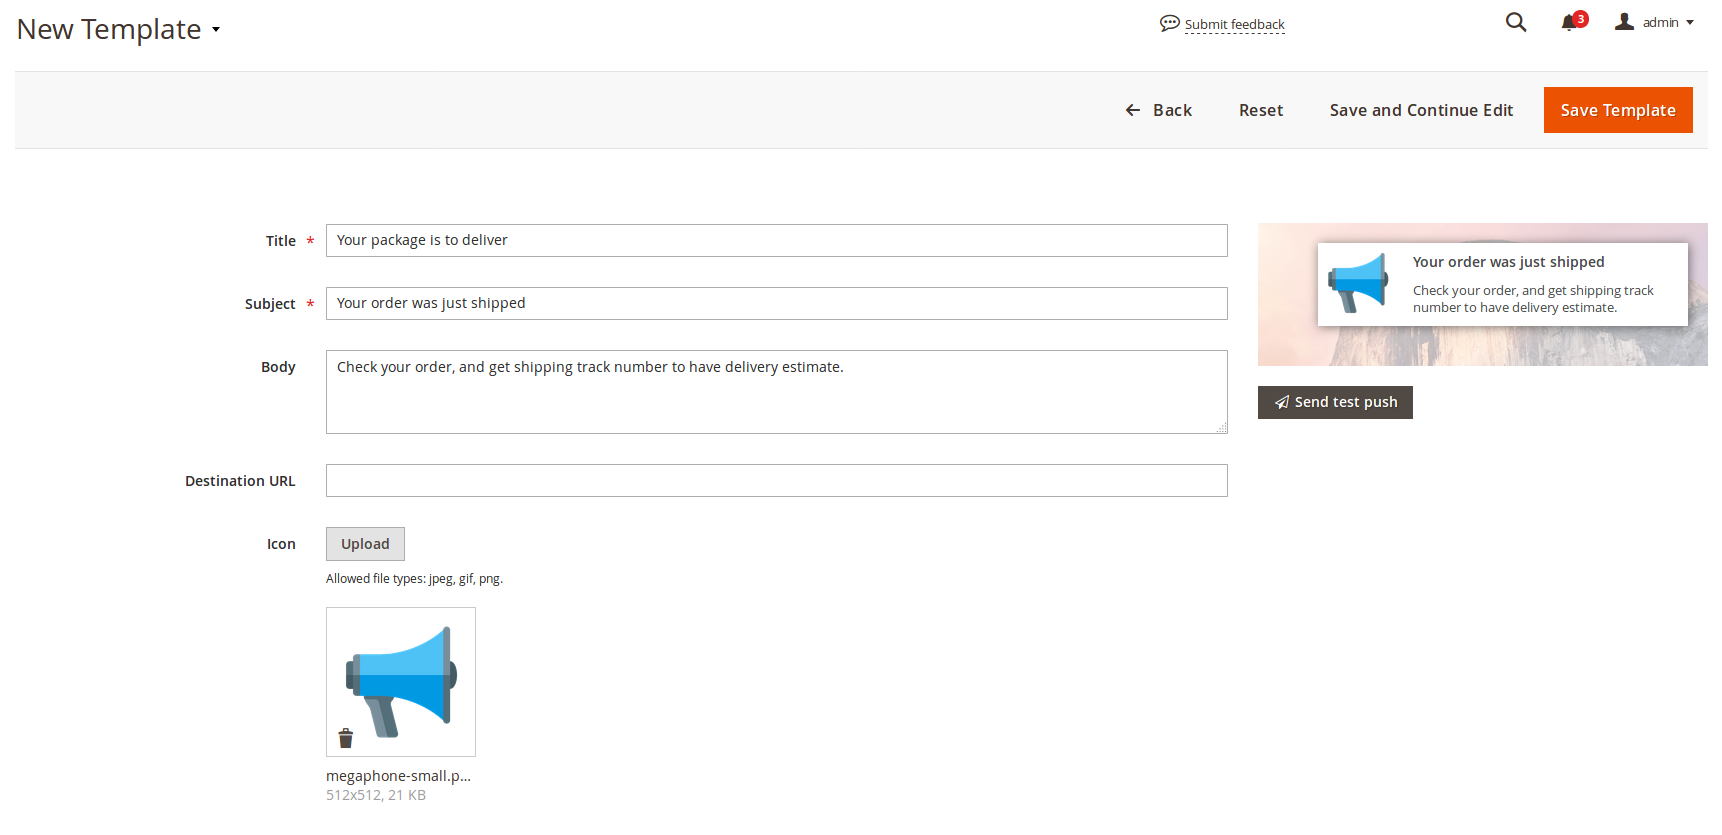The image size is (1722, 835).
Task: Save the template
Action: 1618,110
